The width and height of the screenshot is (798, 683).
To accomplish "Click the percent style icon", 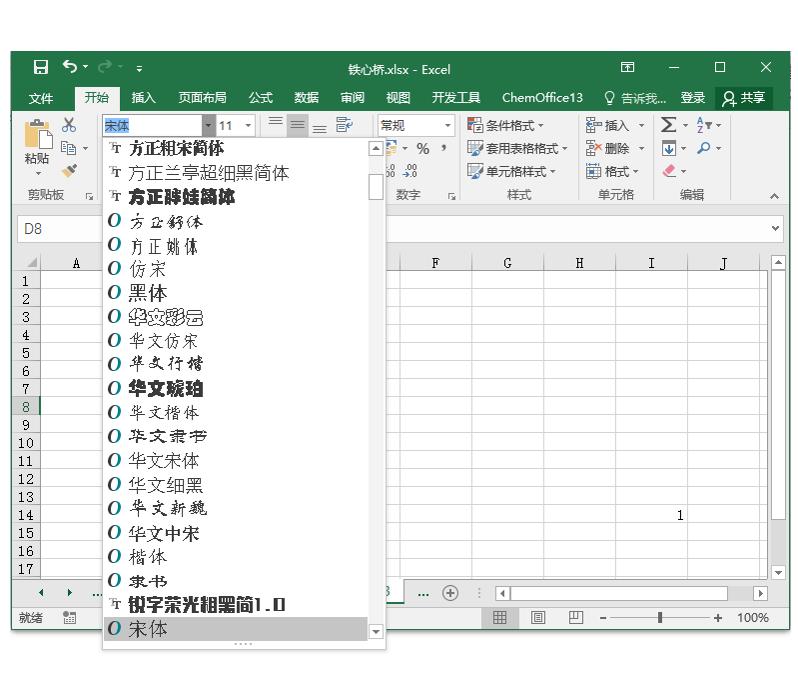I will click(x=422, y=149).
